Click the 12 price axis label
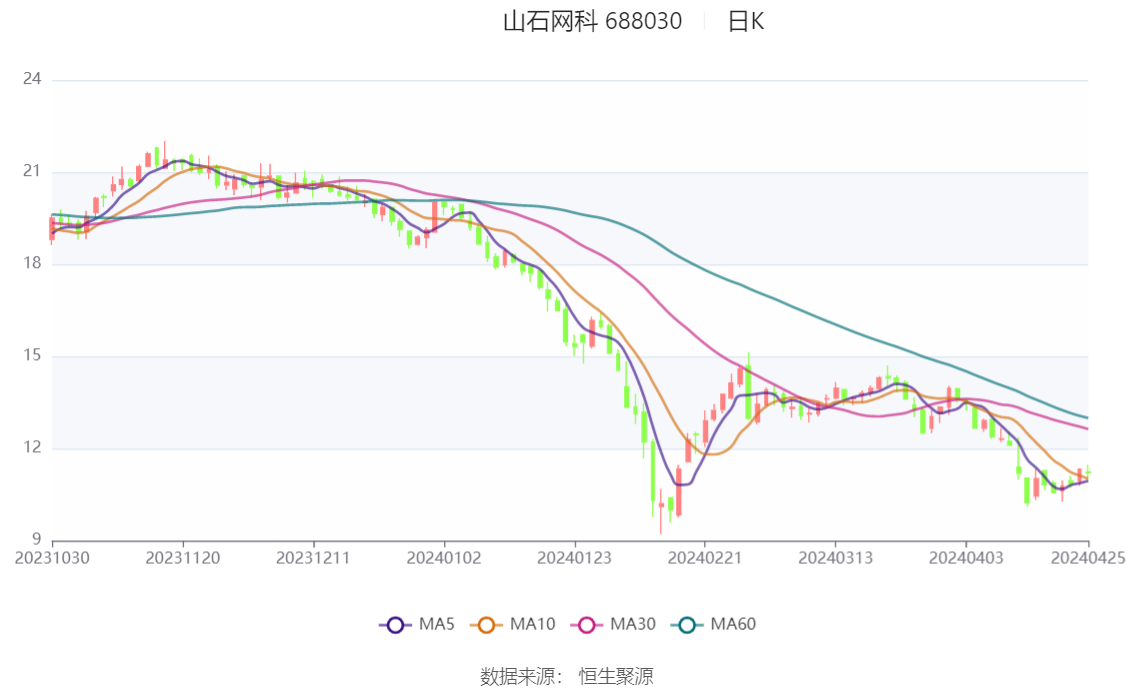Image resolution: width=1134 pixels, height=689 pixels. [x=32, y=448]
